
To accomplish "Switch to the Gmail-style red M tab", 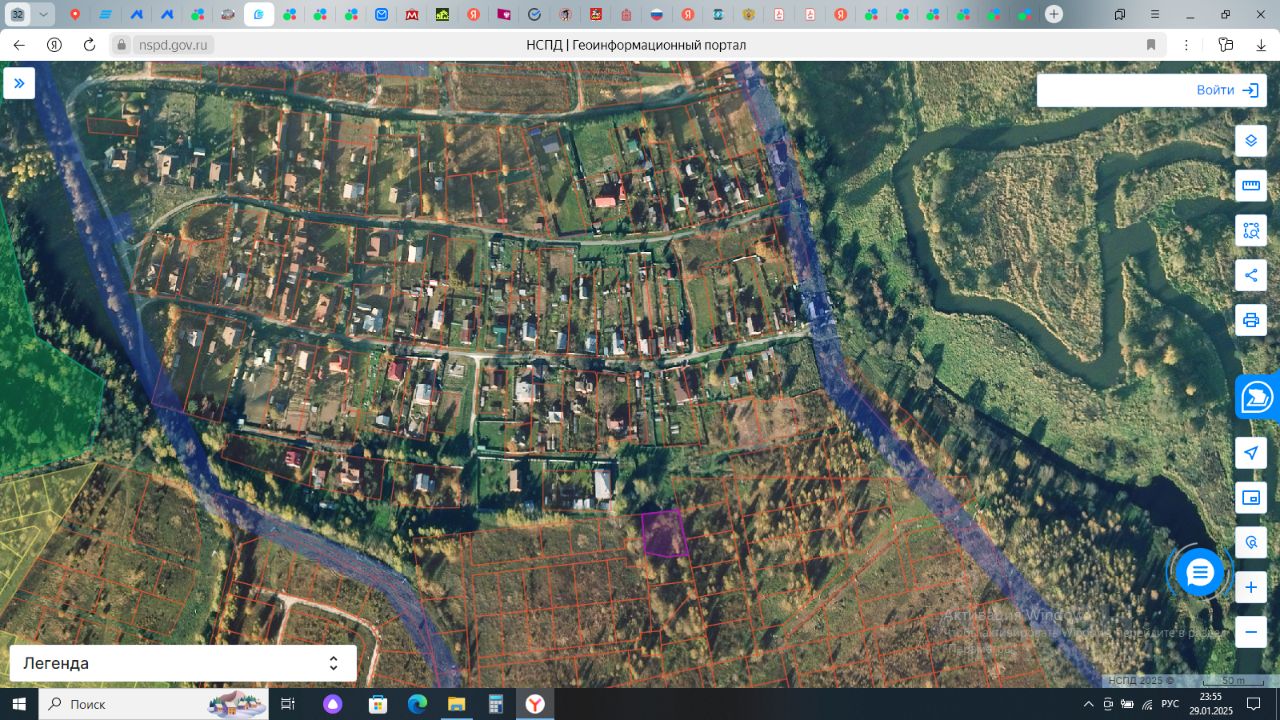I will (412, 15).
